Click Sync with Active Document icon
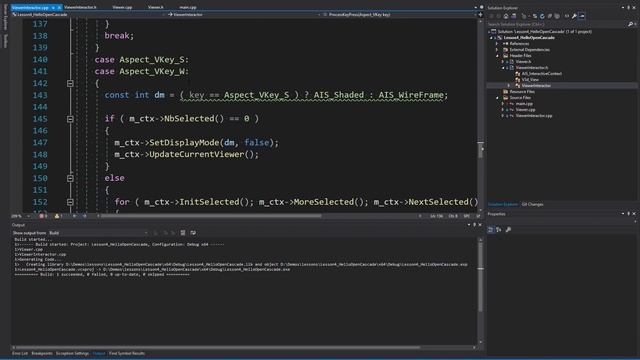The height and width of the screenshot is (360, 640). coord(535,16)
